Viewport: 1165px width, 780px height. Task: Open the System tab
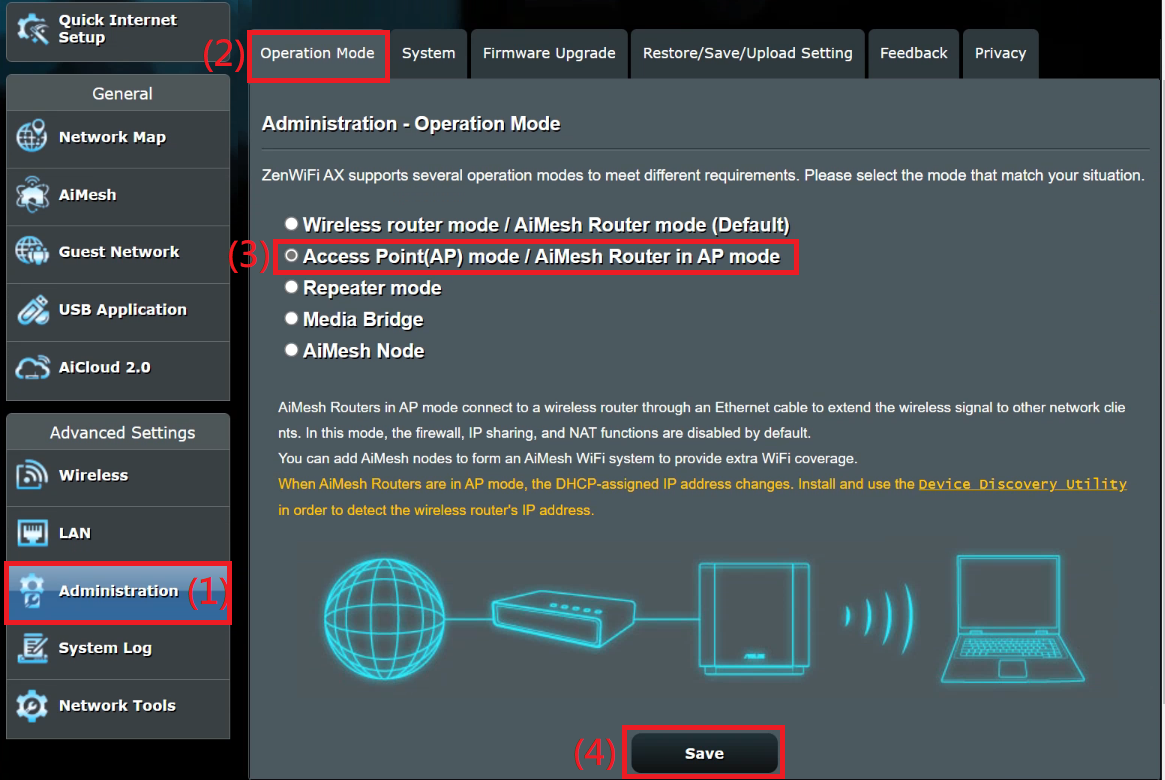tap(429, 53)
